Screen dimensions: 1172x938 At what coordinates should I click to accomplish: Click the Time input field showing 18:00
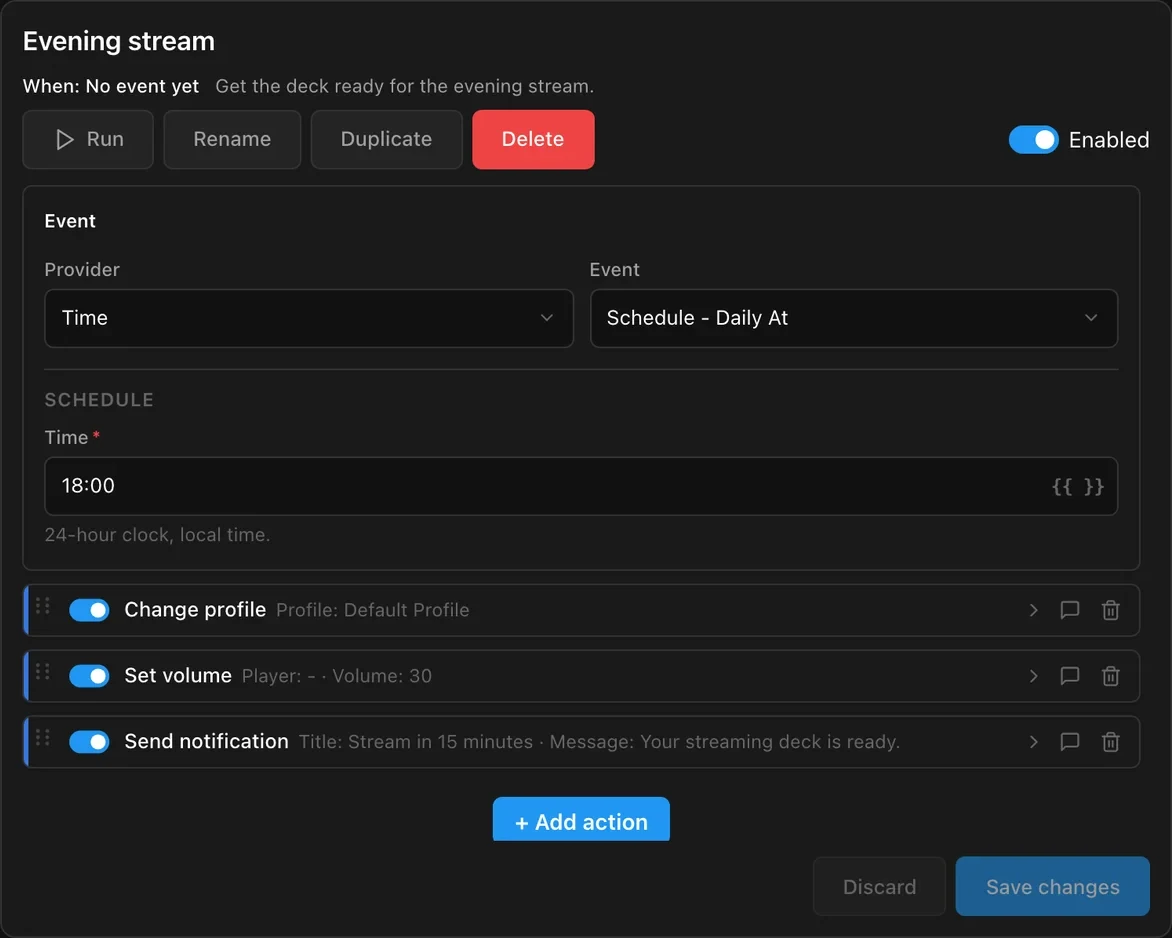581,487
